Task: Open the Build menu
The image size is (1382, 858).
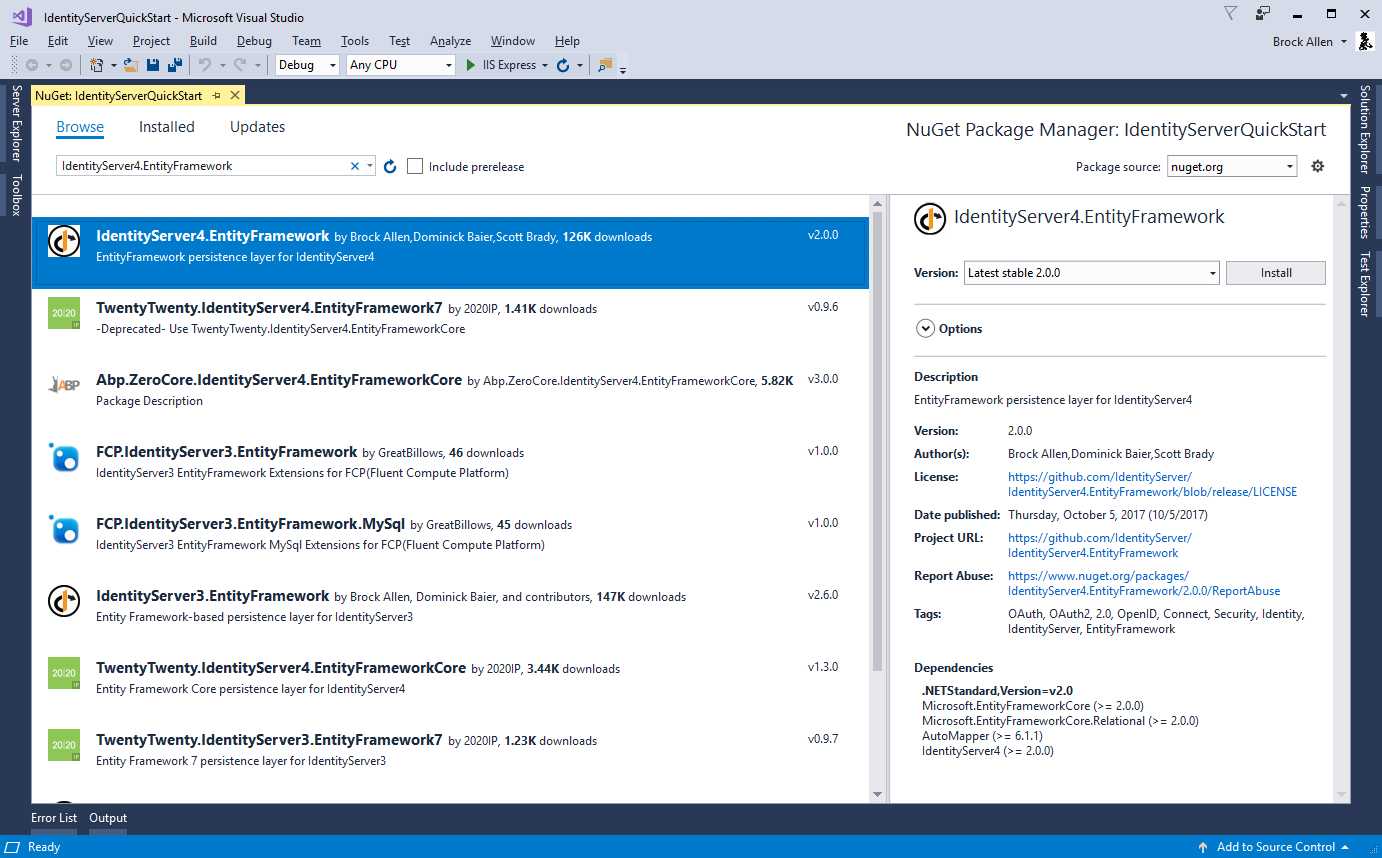Action: pyautogui.click(x=203, y=41)
